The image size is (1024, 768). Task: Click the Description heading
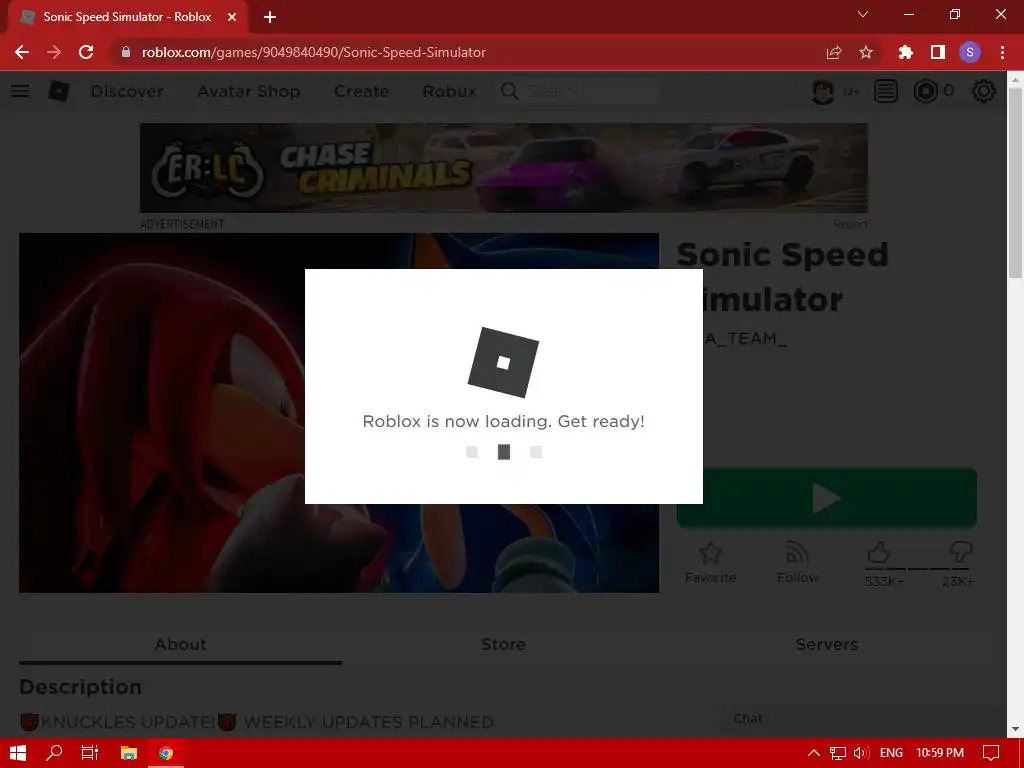pos(80,687)
